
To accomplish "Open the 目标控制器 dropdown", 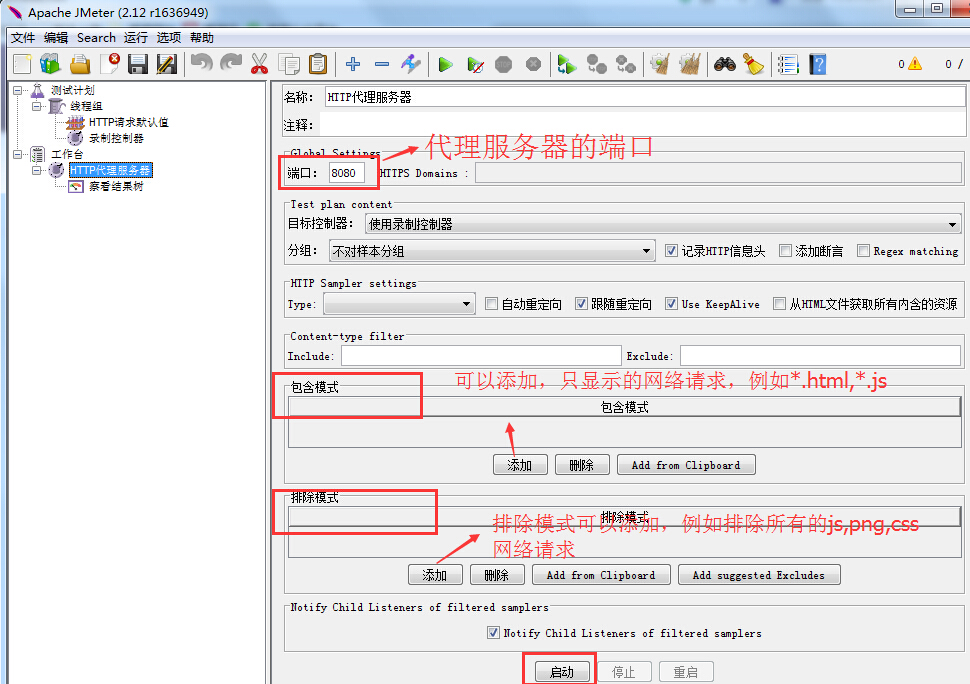I will [x=663, y=224].
